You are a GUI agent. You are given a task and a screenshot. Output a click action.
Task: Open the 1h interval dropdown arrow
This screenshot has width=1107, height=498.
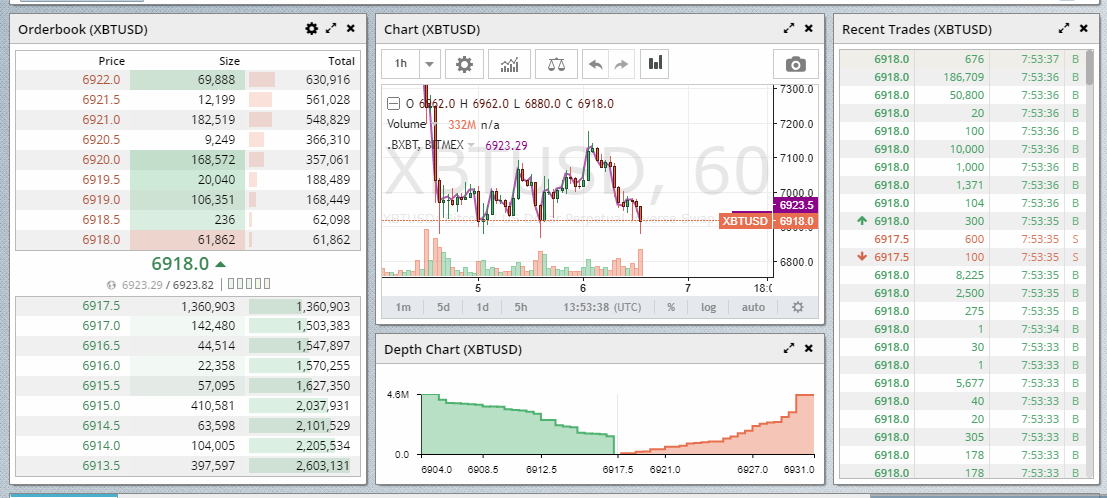point(429,64)
